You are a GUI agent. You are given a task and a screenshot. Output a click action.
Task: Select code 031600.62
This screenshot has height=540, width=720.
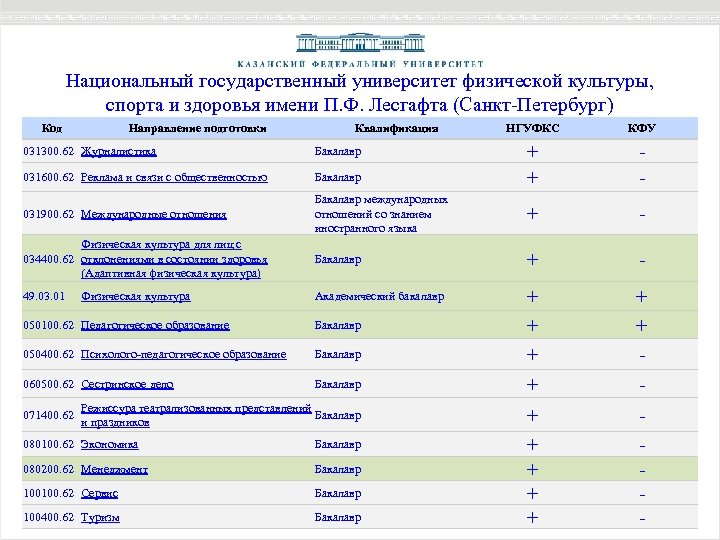[49, 177]
